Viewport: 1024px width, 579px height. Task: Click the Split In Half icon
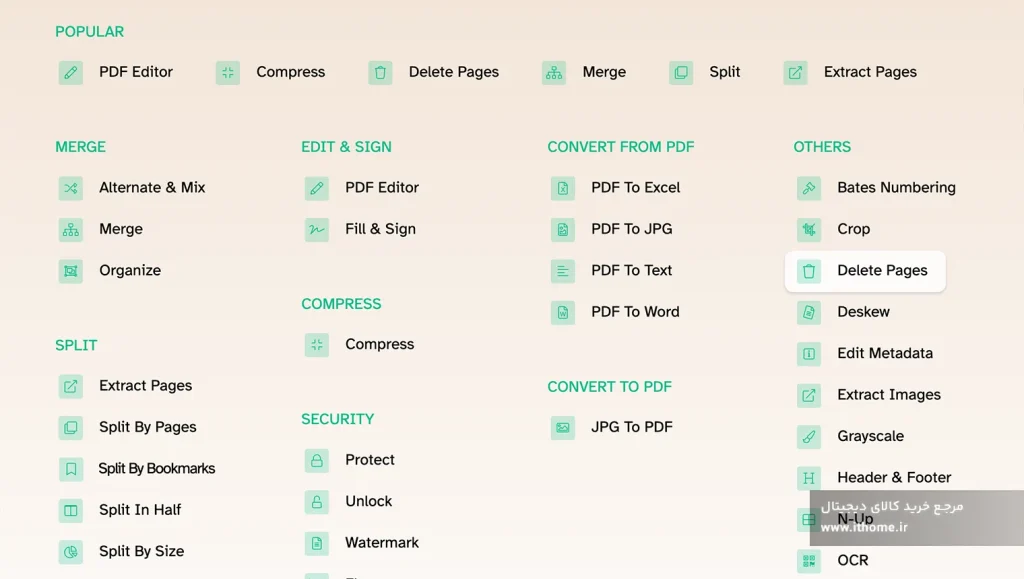(x=71, y=510)
